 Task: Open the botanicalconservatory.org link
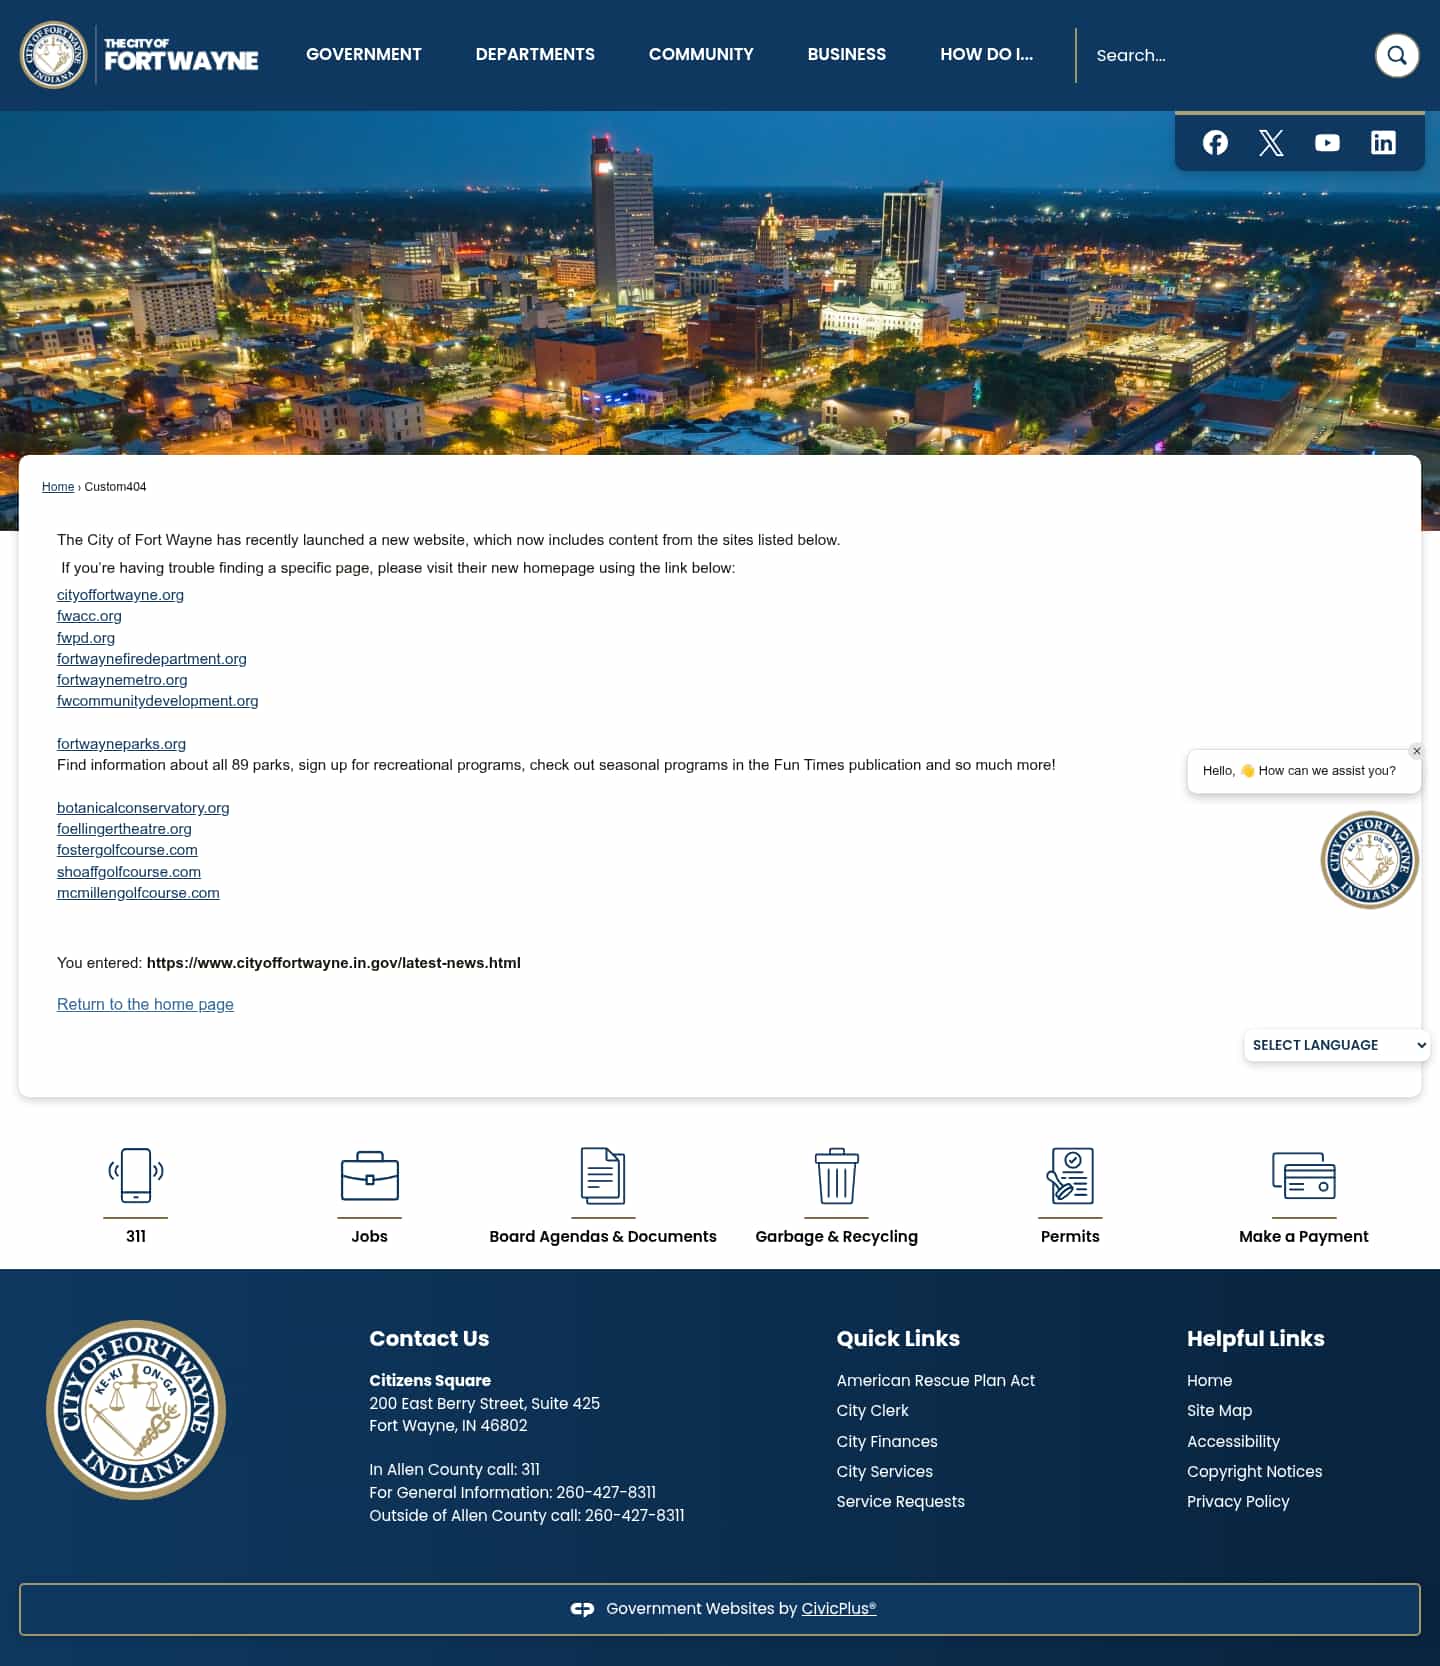tap(143, 808)
